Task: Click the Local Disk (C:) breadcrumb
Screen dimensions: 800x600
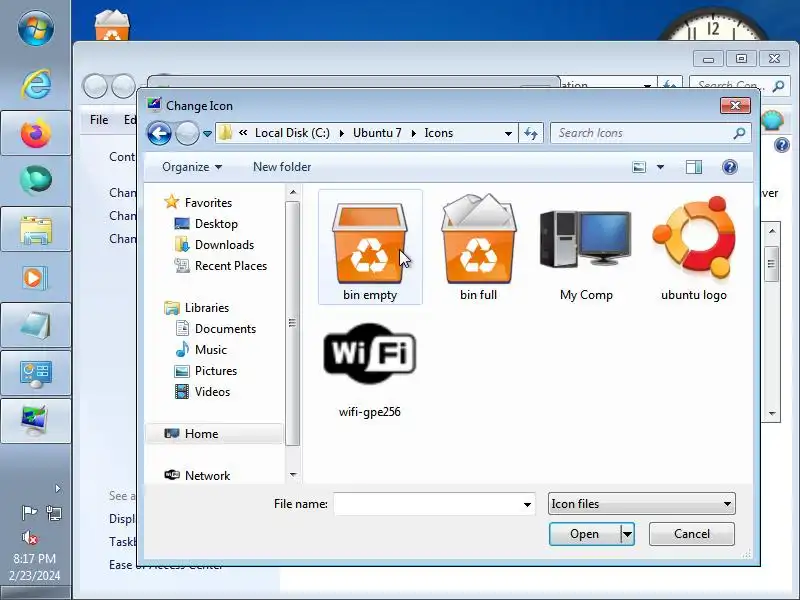Action: tap(292, 133)
